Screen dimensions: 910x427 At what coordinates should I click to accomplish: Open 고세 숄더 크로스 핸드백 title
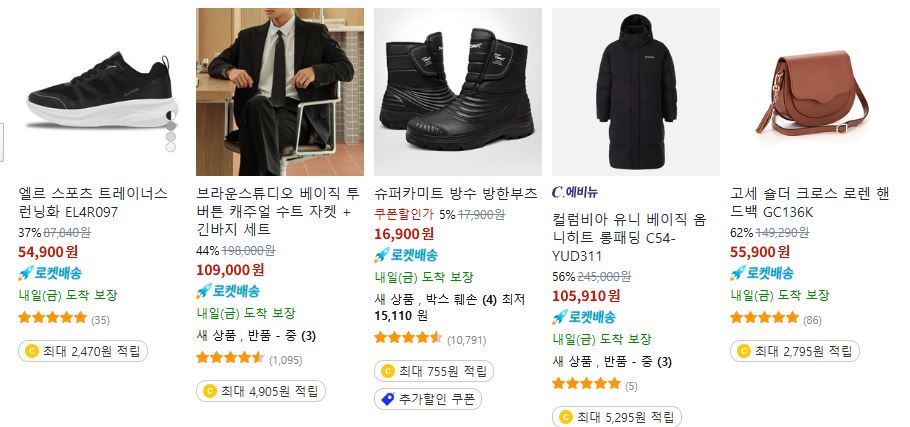(x=810, y=202)
